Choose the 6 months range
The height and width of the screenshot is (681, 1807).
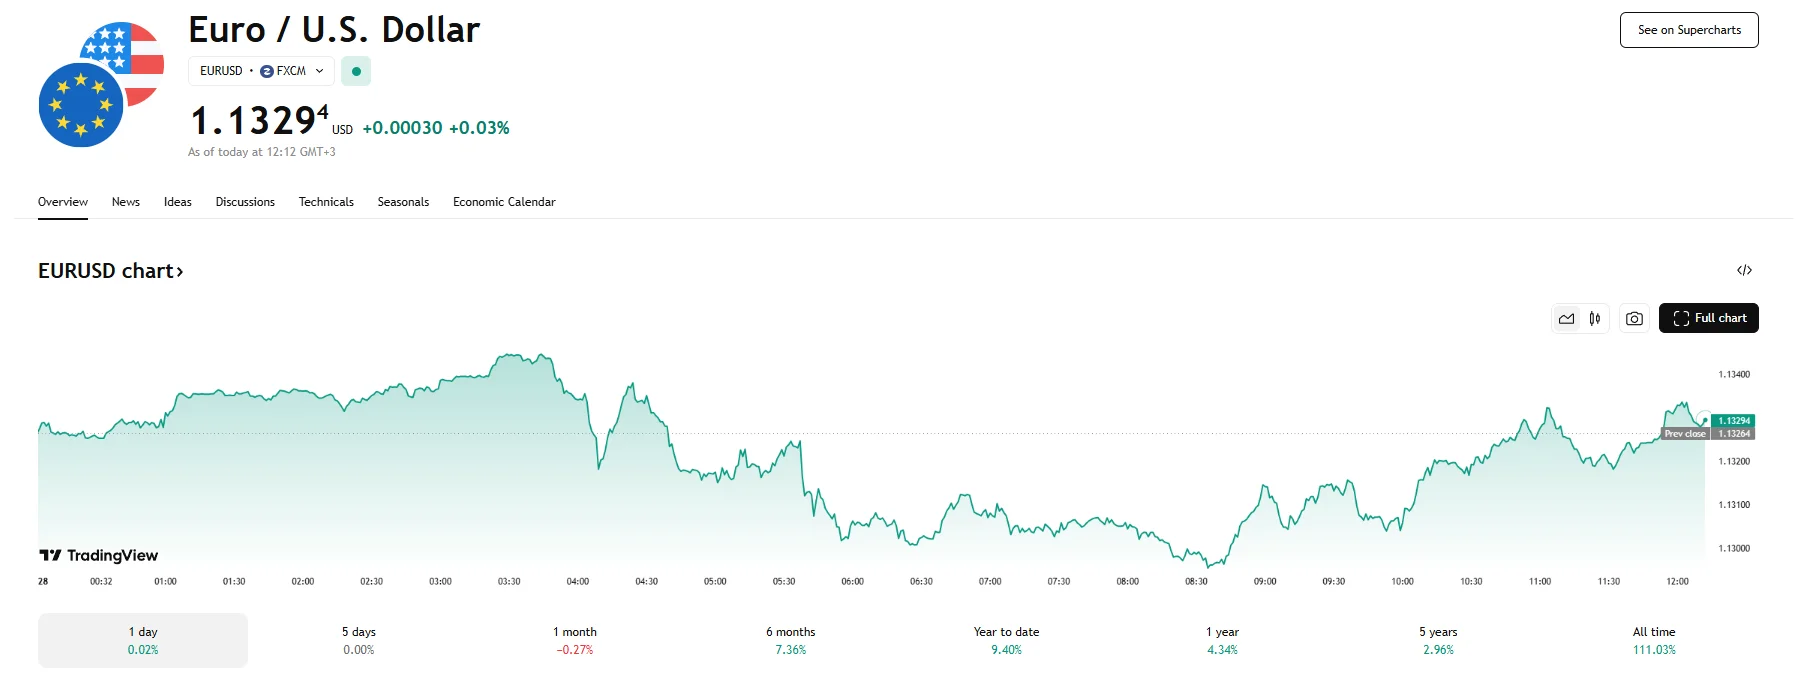click(x=791, y=640)
